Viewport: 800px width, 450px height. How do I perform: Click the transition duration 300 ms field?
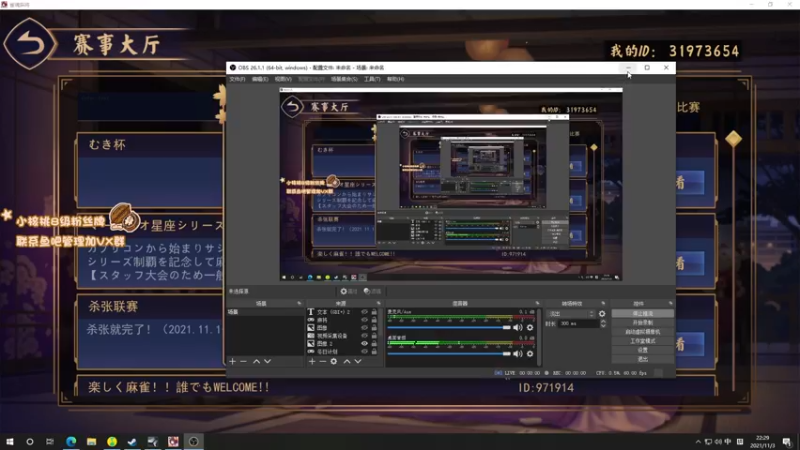click(579, 323)
